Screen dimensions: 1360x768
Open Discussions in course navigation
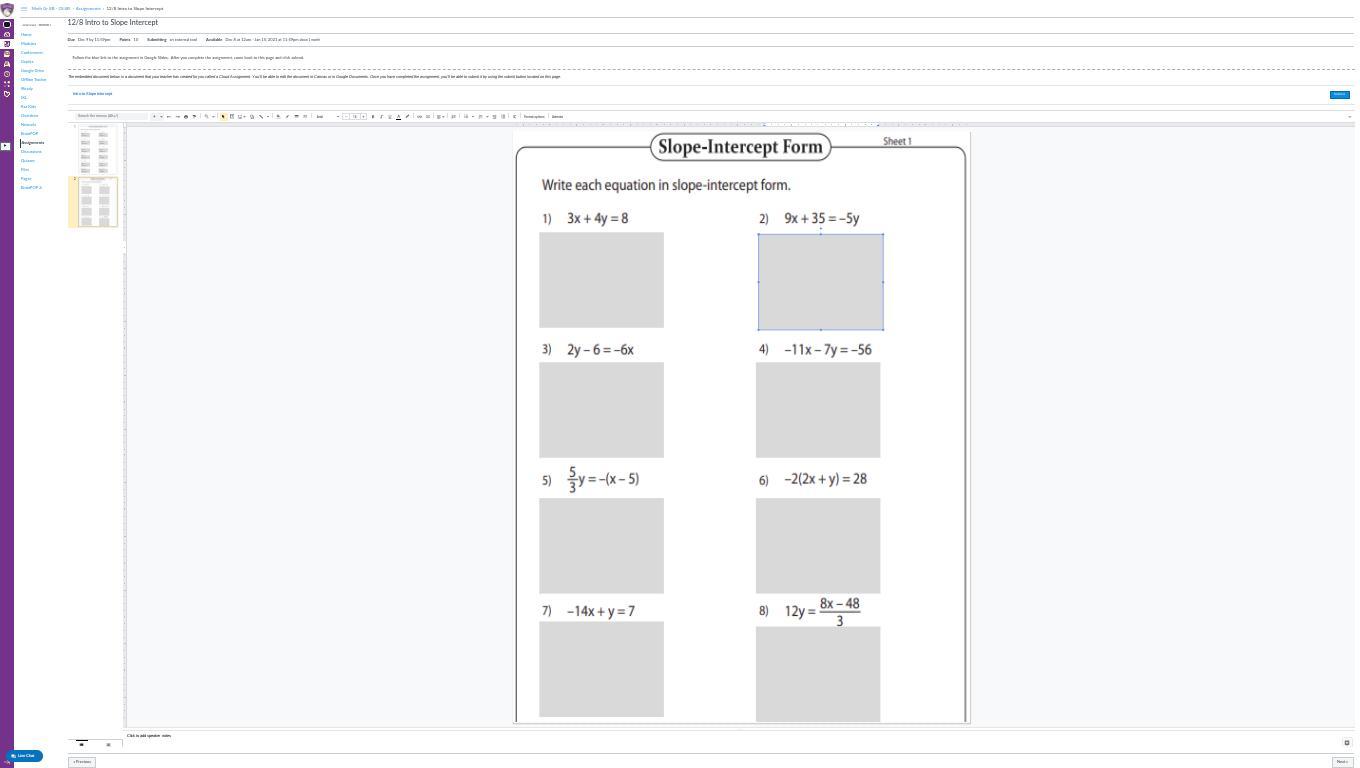point(31,151)
